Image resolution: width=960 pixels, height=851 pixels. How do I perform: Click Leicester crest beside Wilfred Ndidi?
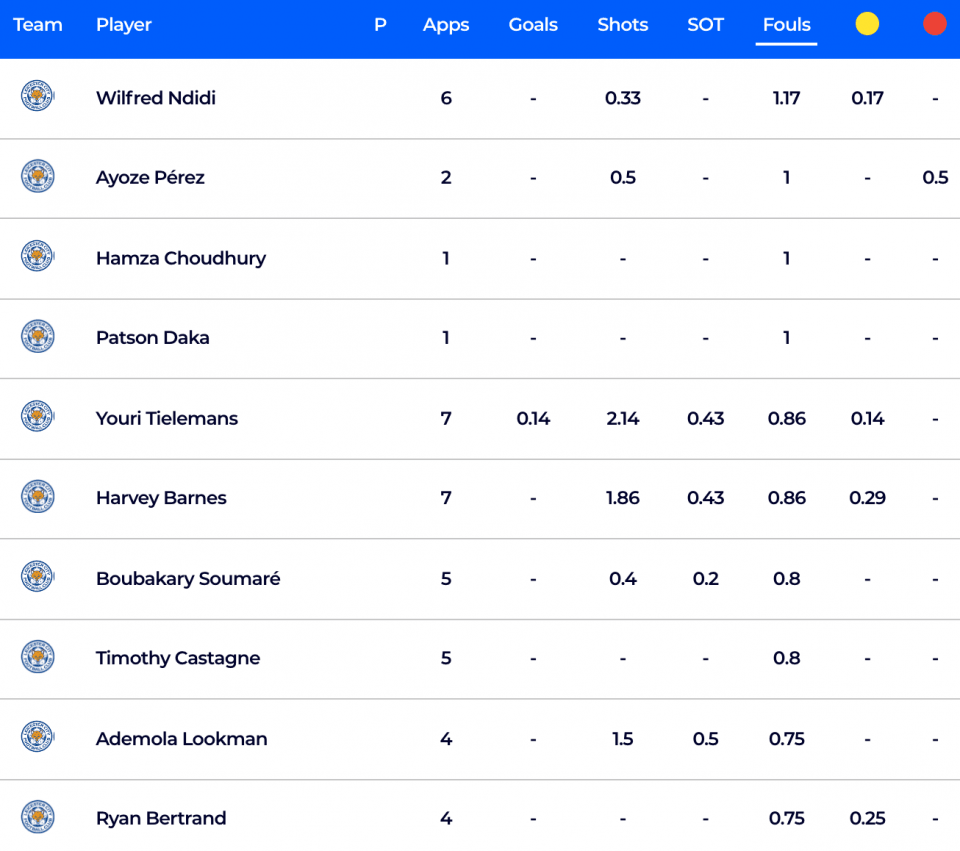tap(37, 96)
